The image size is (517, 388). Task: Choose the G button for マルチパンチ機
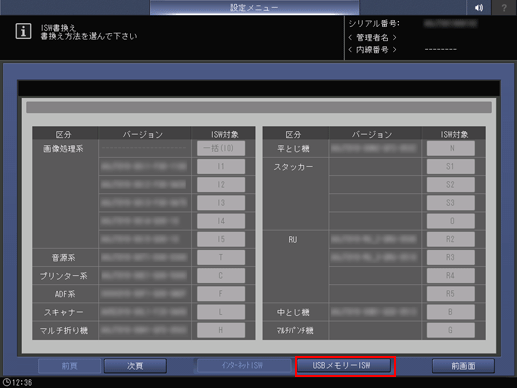click(451, 330)
